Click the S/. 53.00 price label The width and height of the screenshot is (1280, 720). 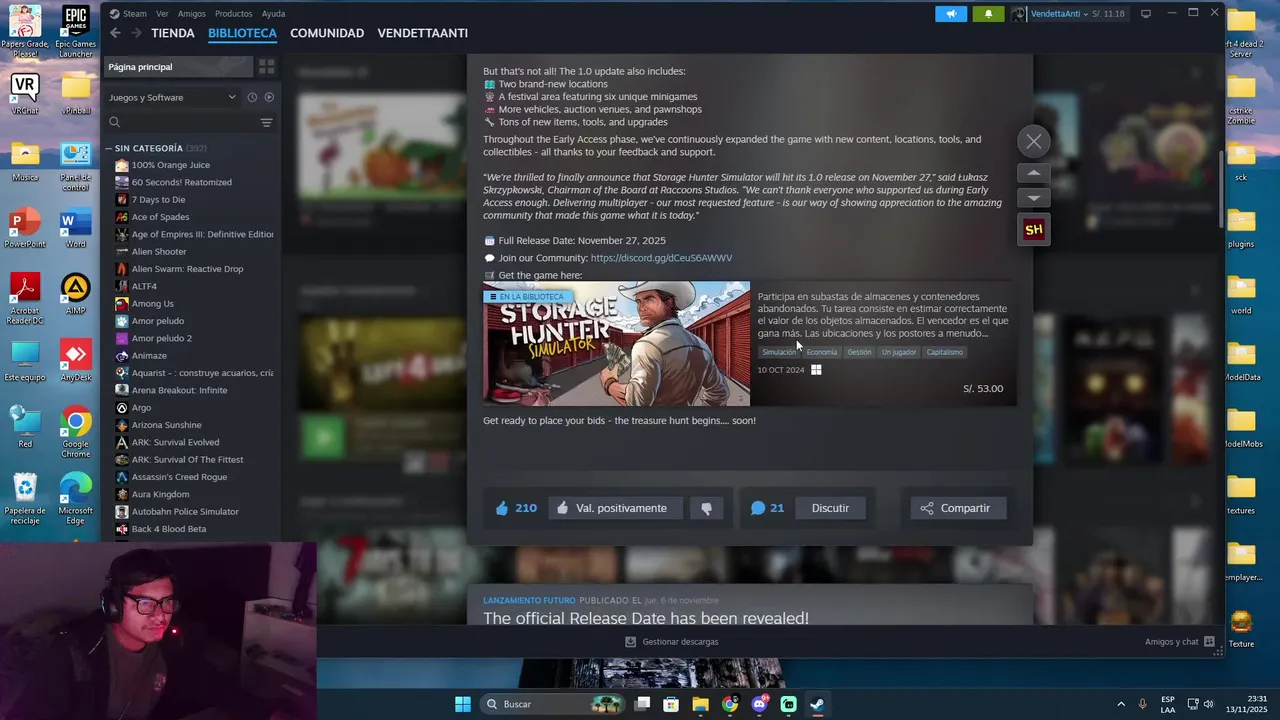pyautogui.click(x=983, y=389)
